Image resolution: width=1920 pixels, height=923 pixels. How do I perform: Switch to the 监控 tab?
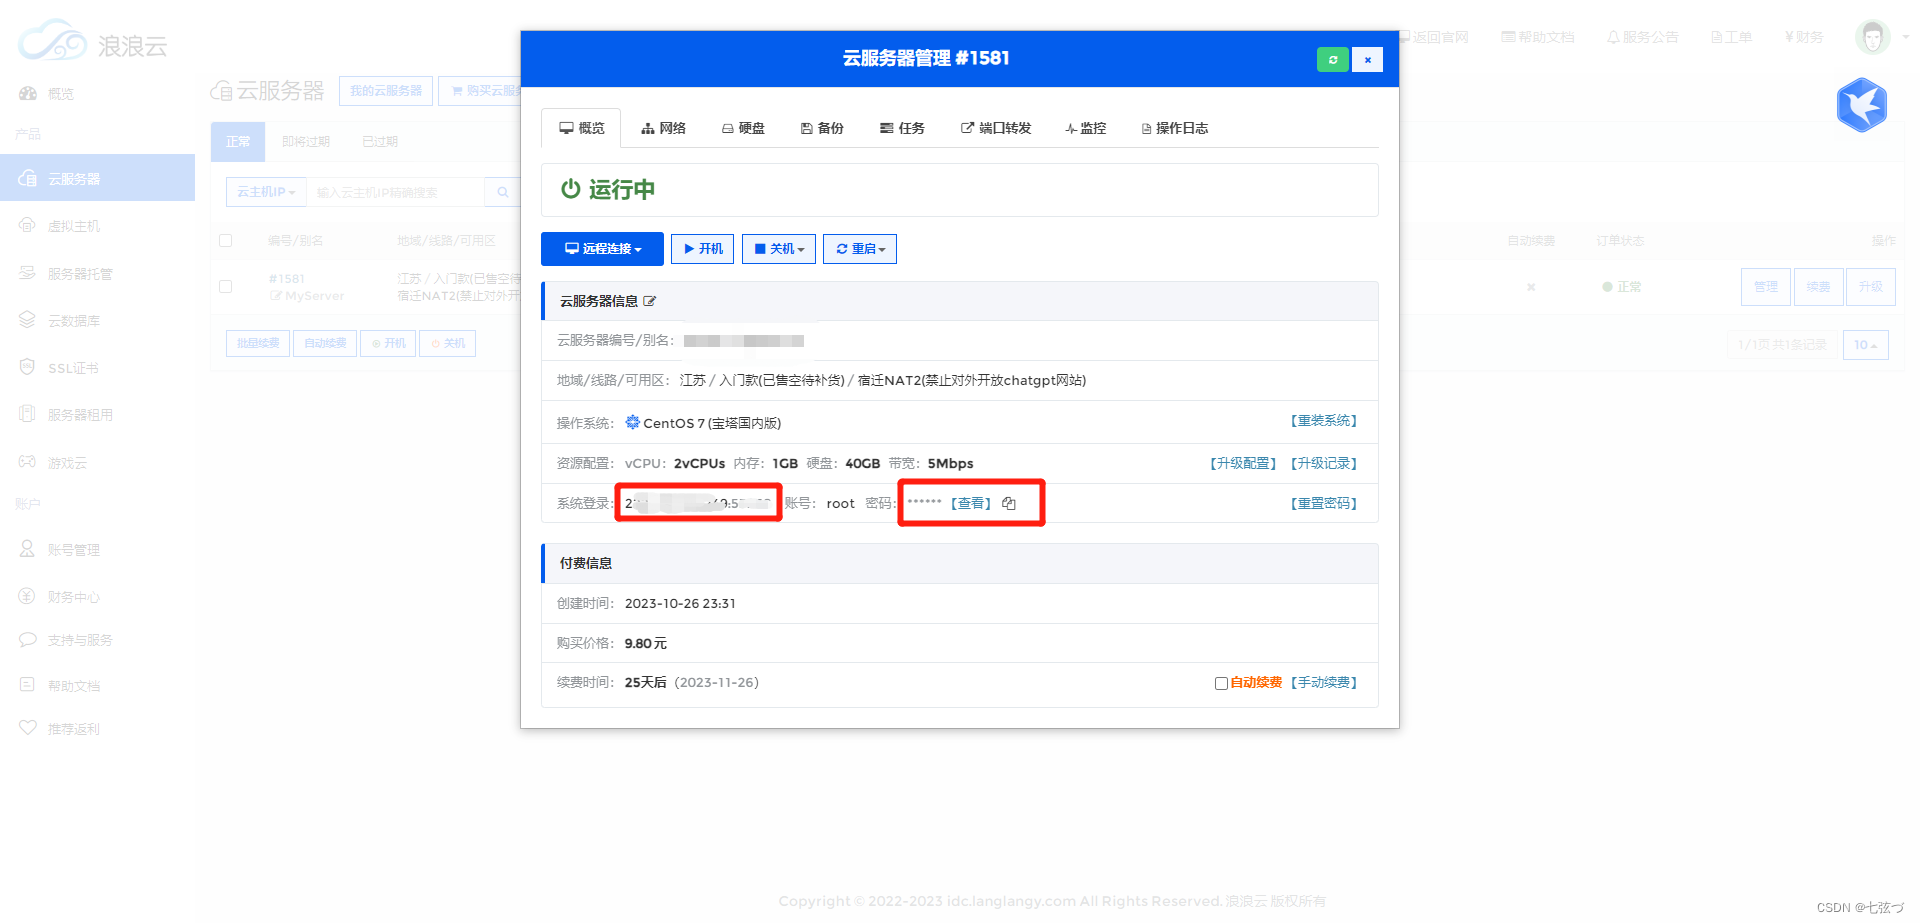1085,128
